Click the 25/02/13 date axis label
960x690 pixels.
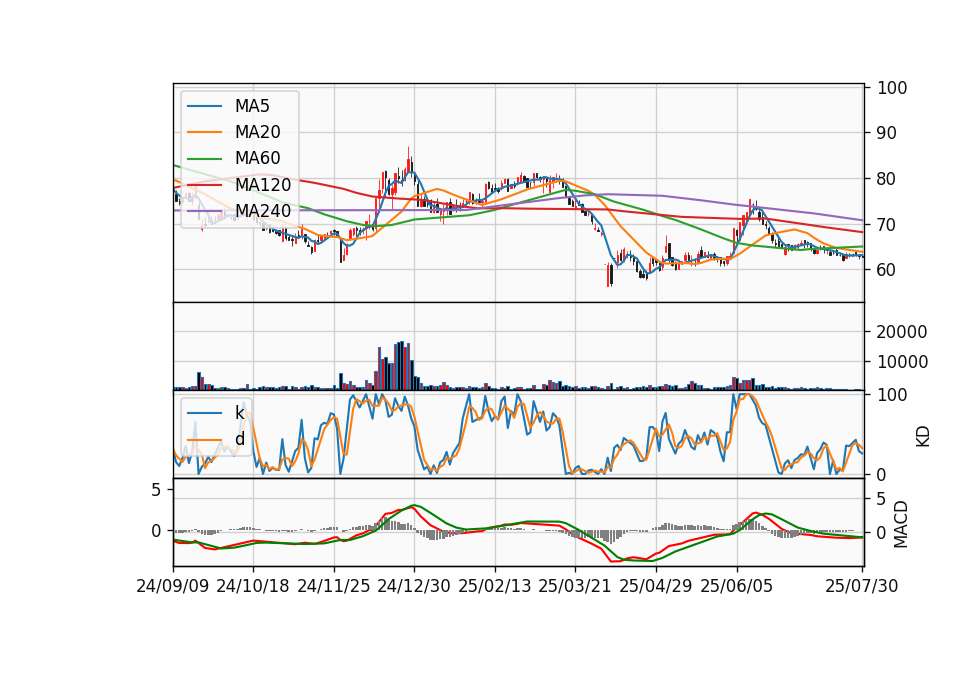[495, 586]
